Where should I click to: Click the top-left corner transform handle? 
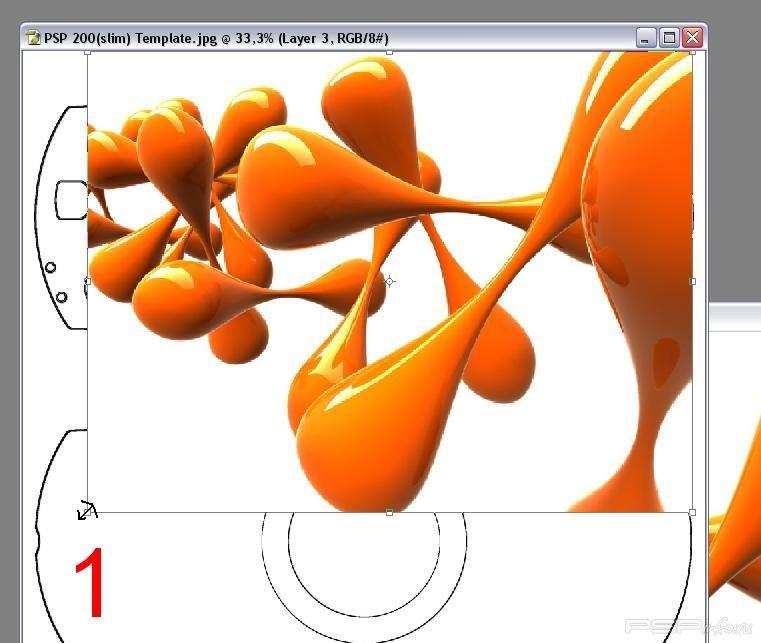tap(88, 53)
